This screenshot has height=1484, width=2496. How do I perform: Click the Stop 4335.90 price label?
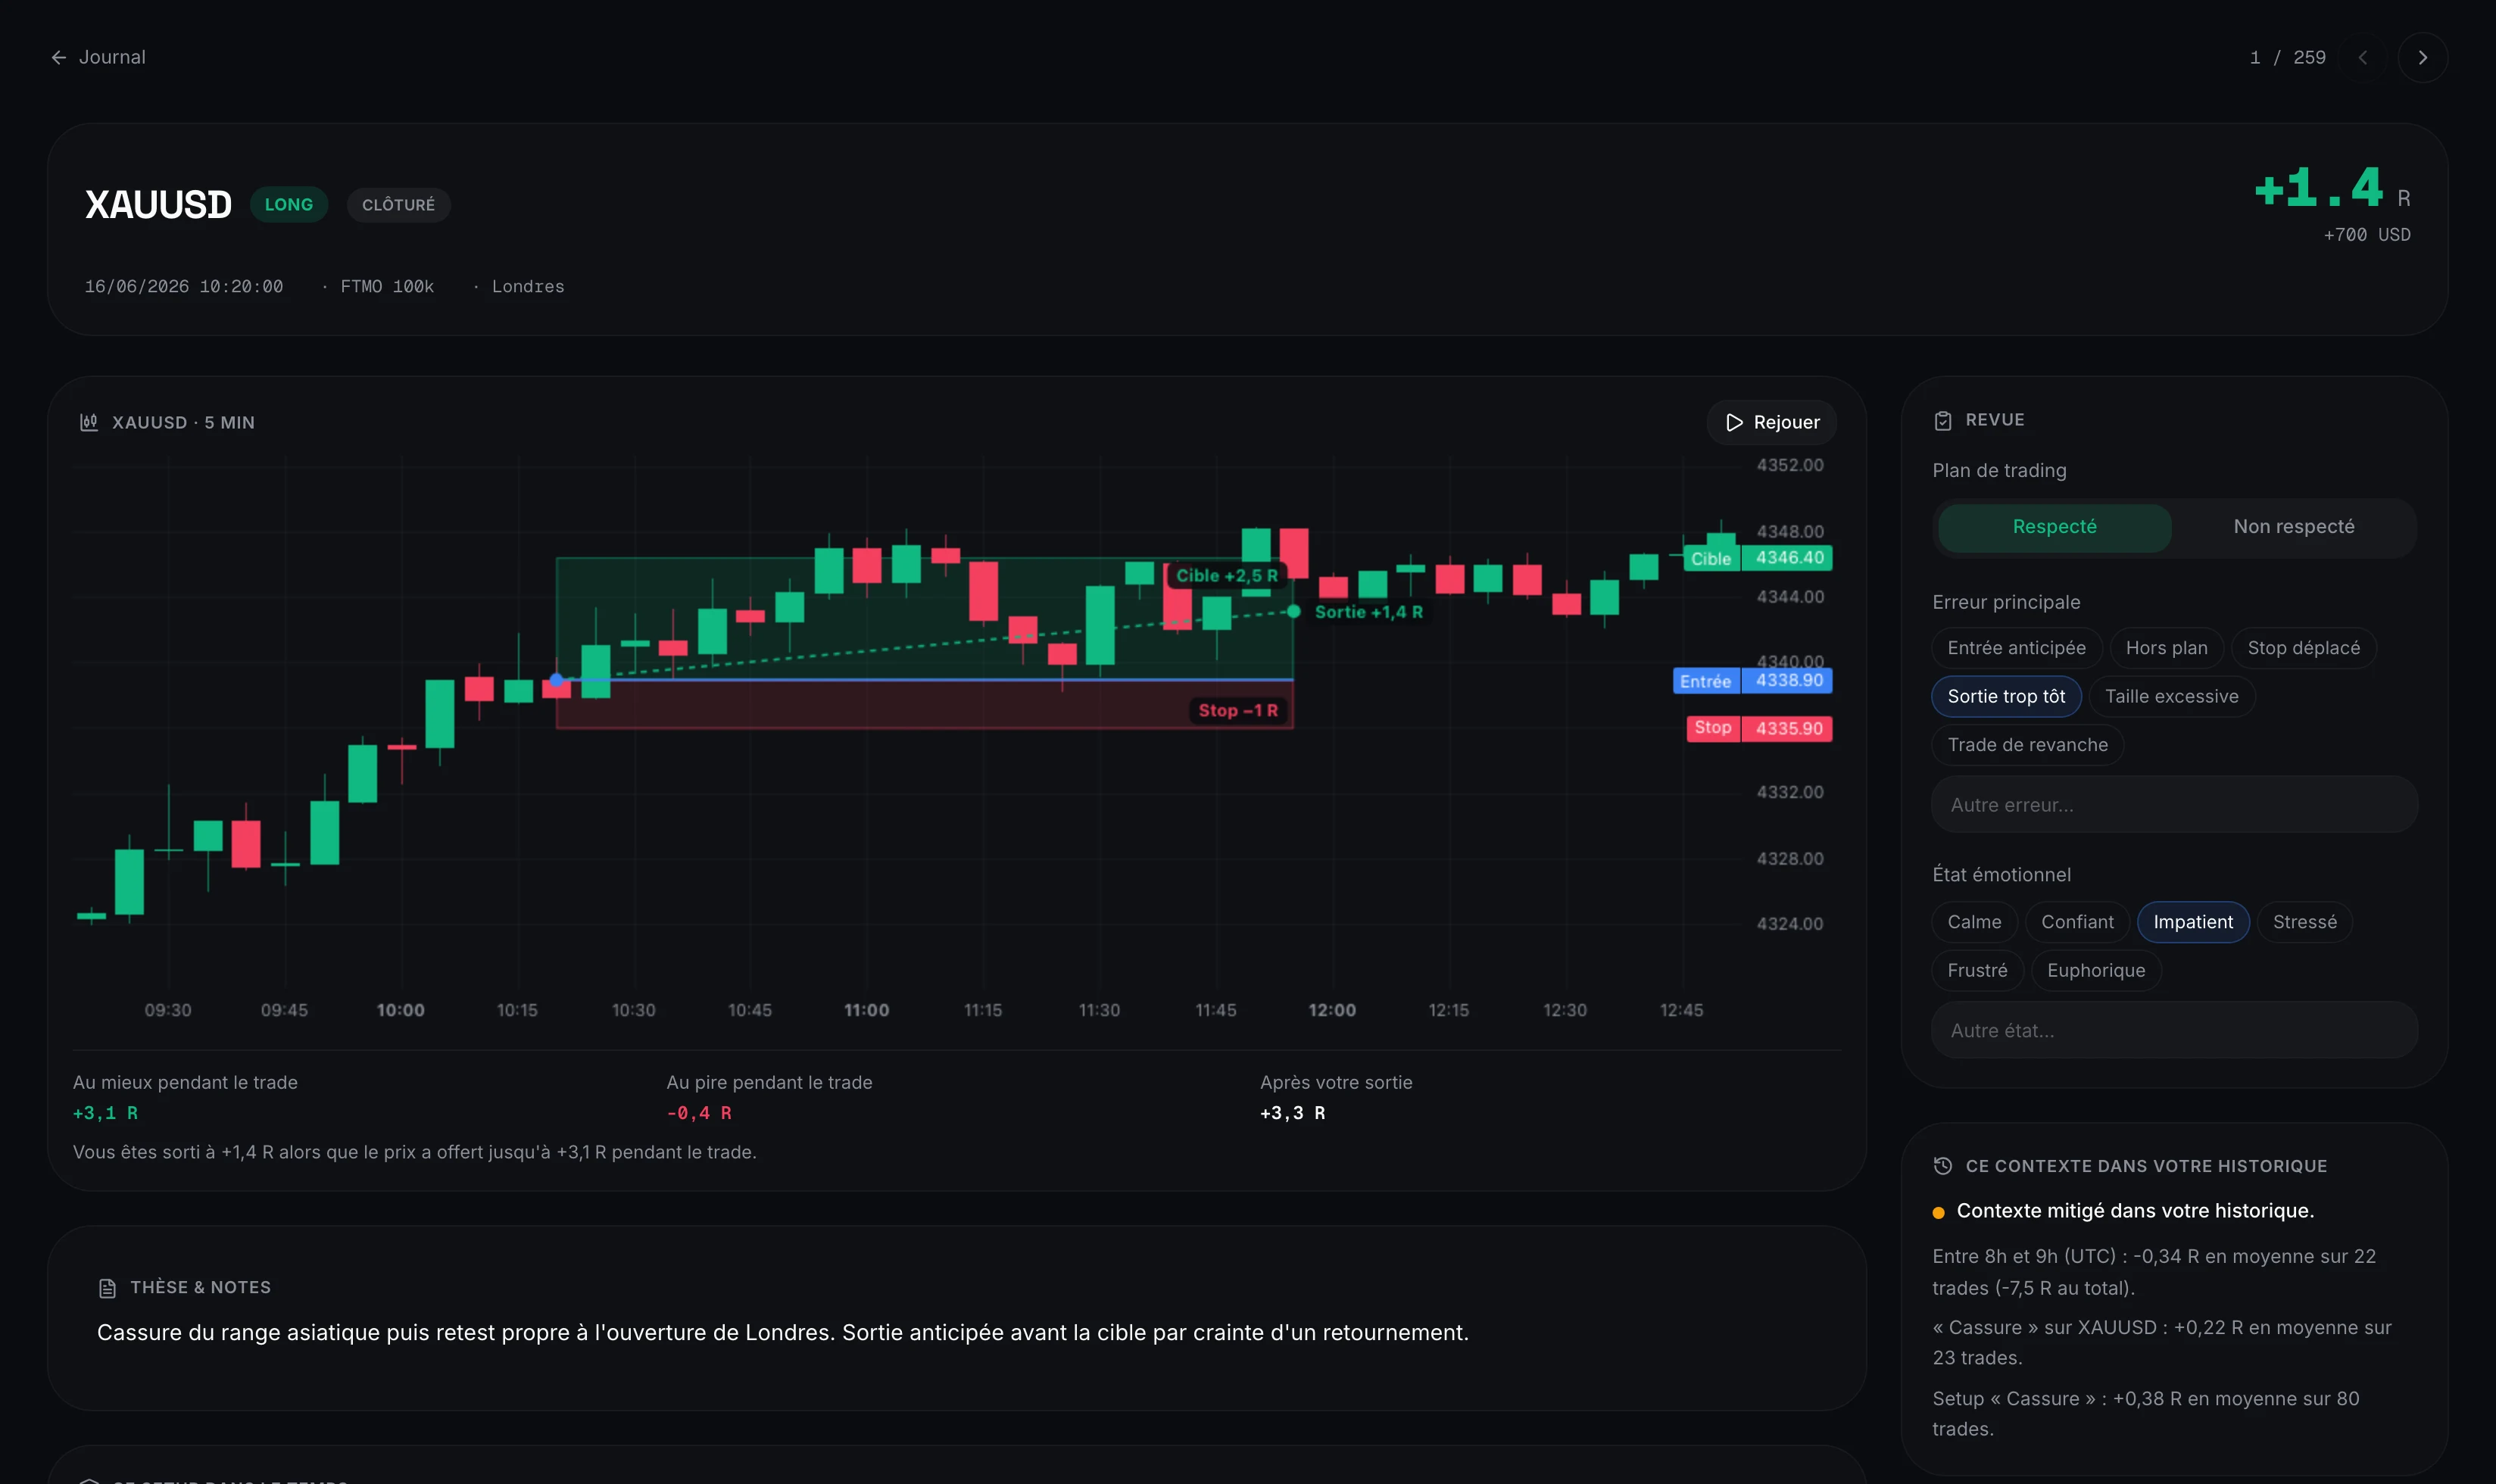point(1759,729)
